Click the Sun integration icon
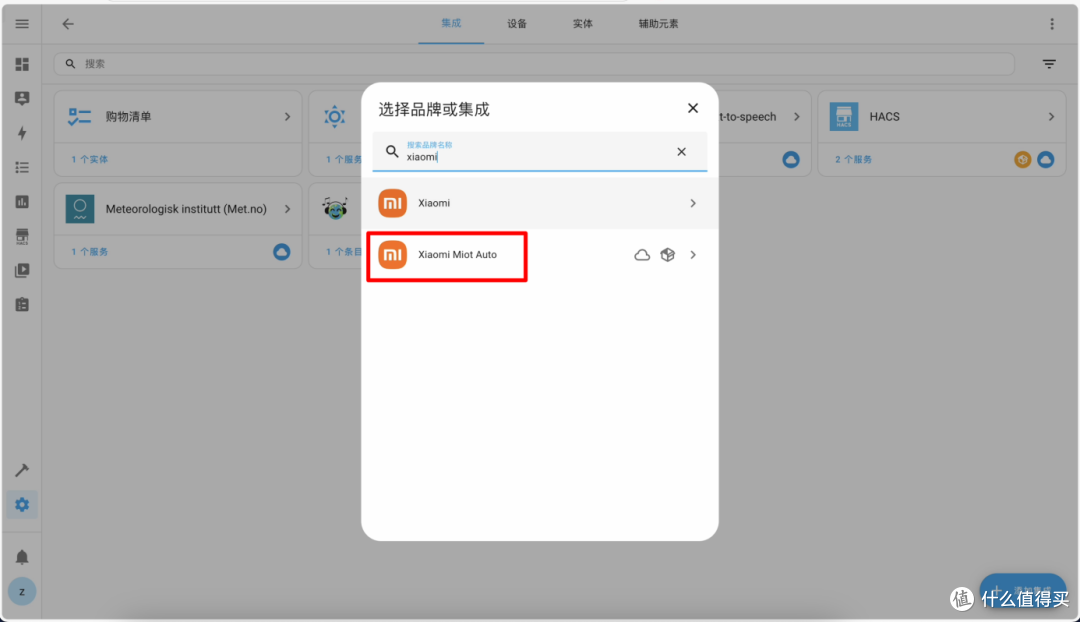1080x622 pixels. tap(335, 116)
